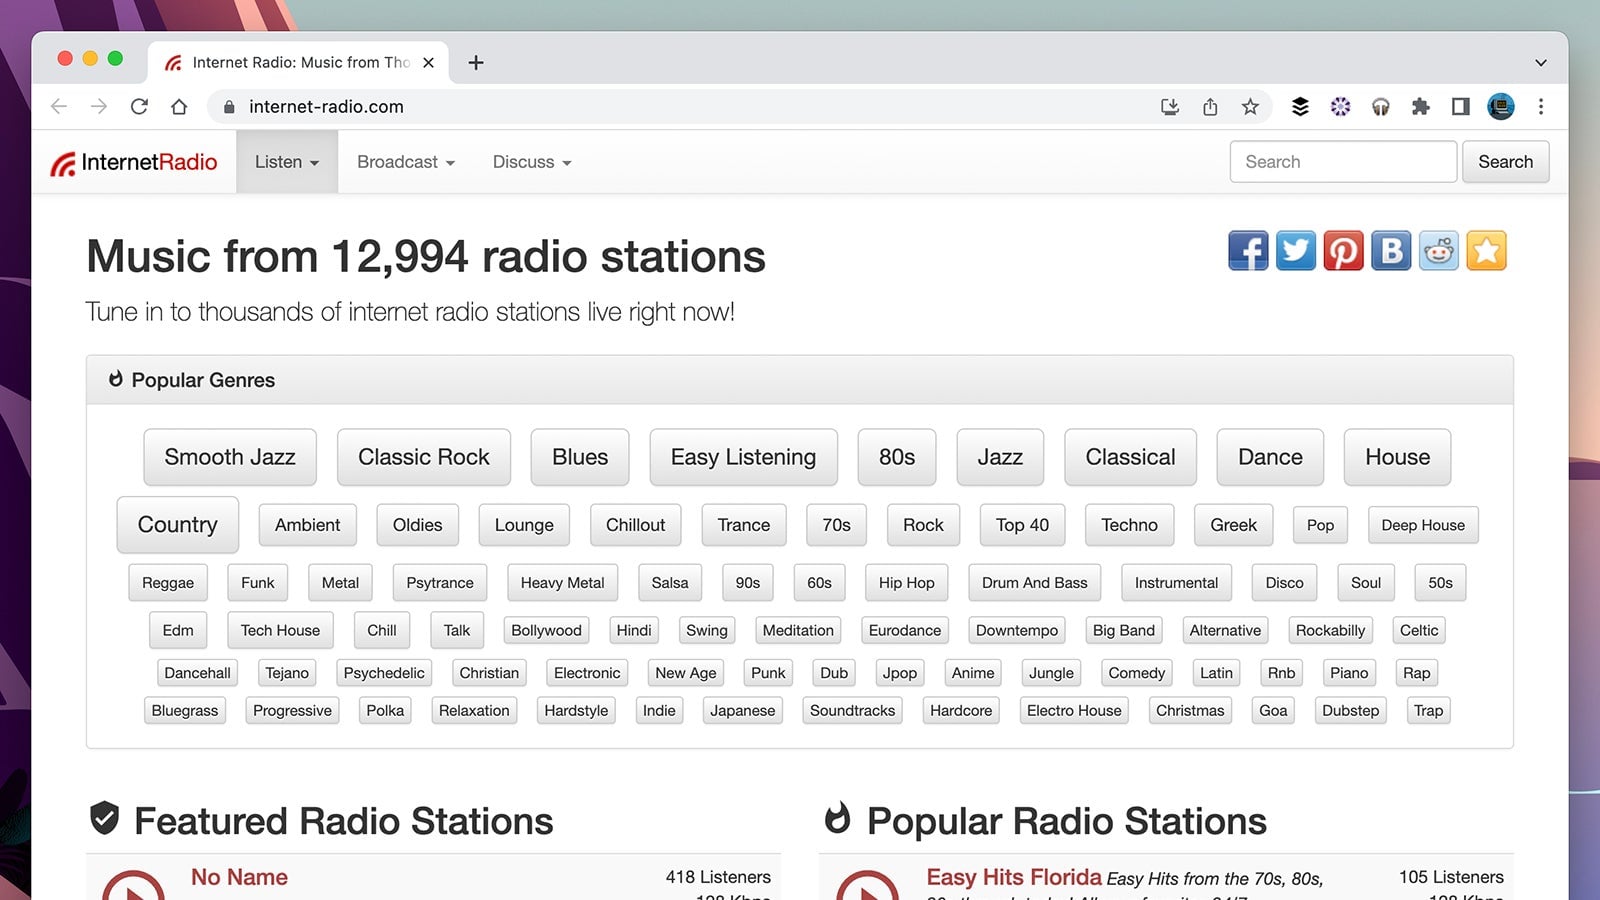The width and height of the screenshot is (1600, 900).
Task: Click the InternetRadio logo
Action: [x=133, y=162]
